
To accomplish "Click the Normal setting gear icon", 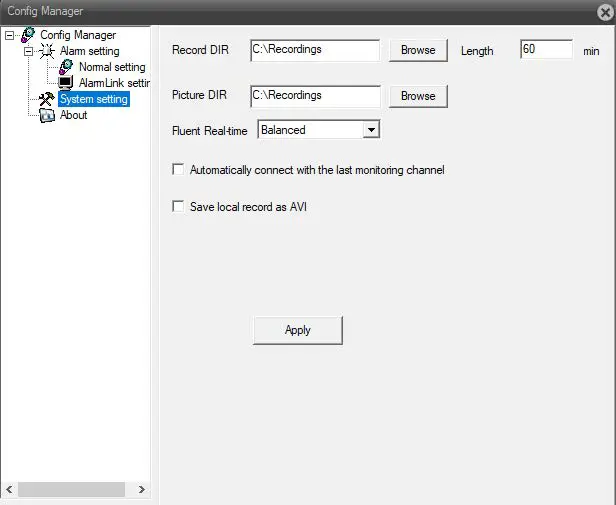I will (66, 67).
